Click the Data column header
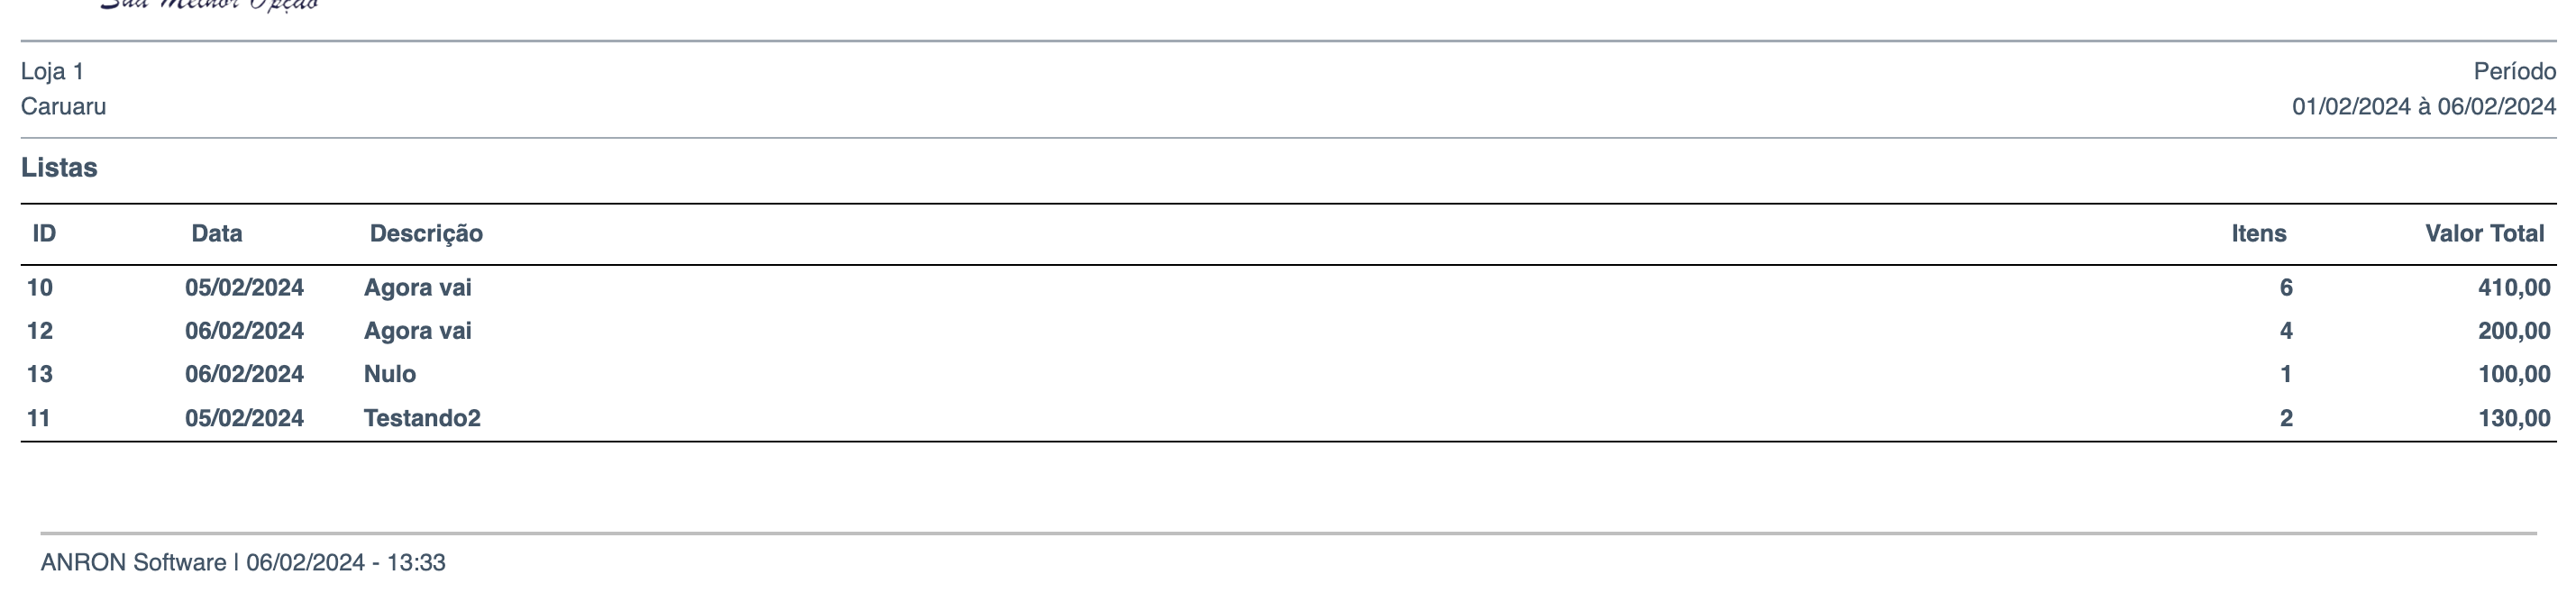The image size is (2576, 611). click(216, 234)
